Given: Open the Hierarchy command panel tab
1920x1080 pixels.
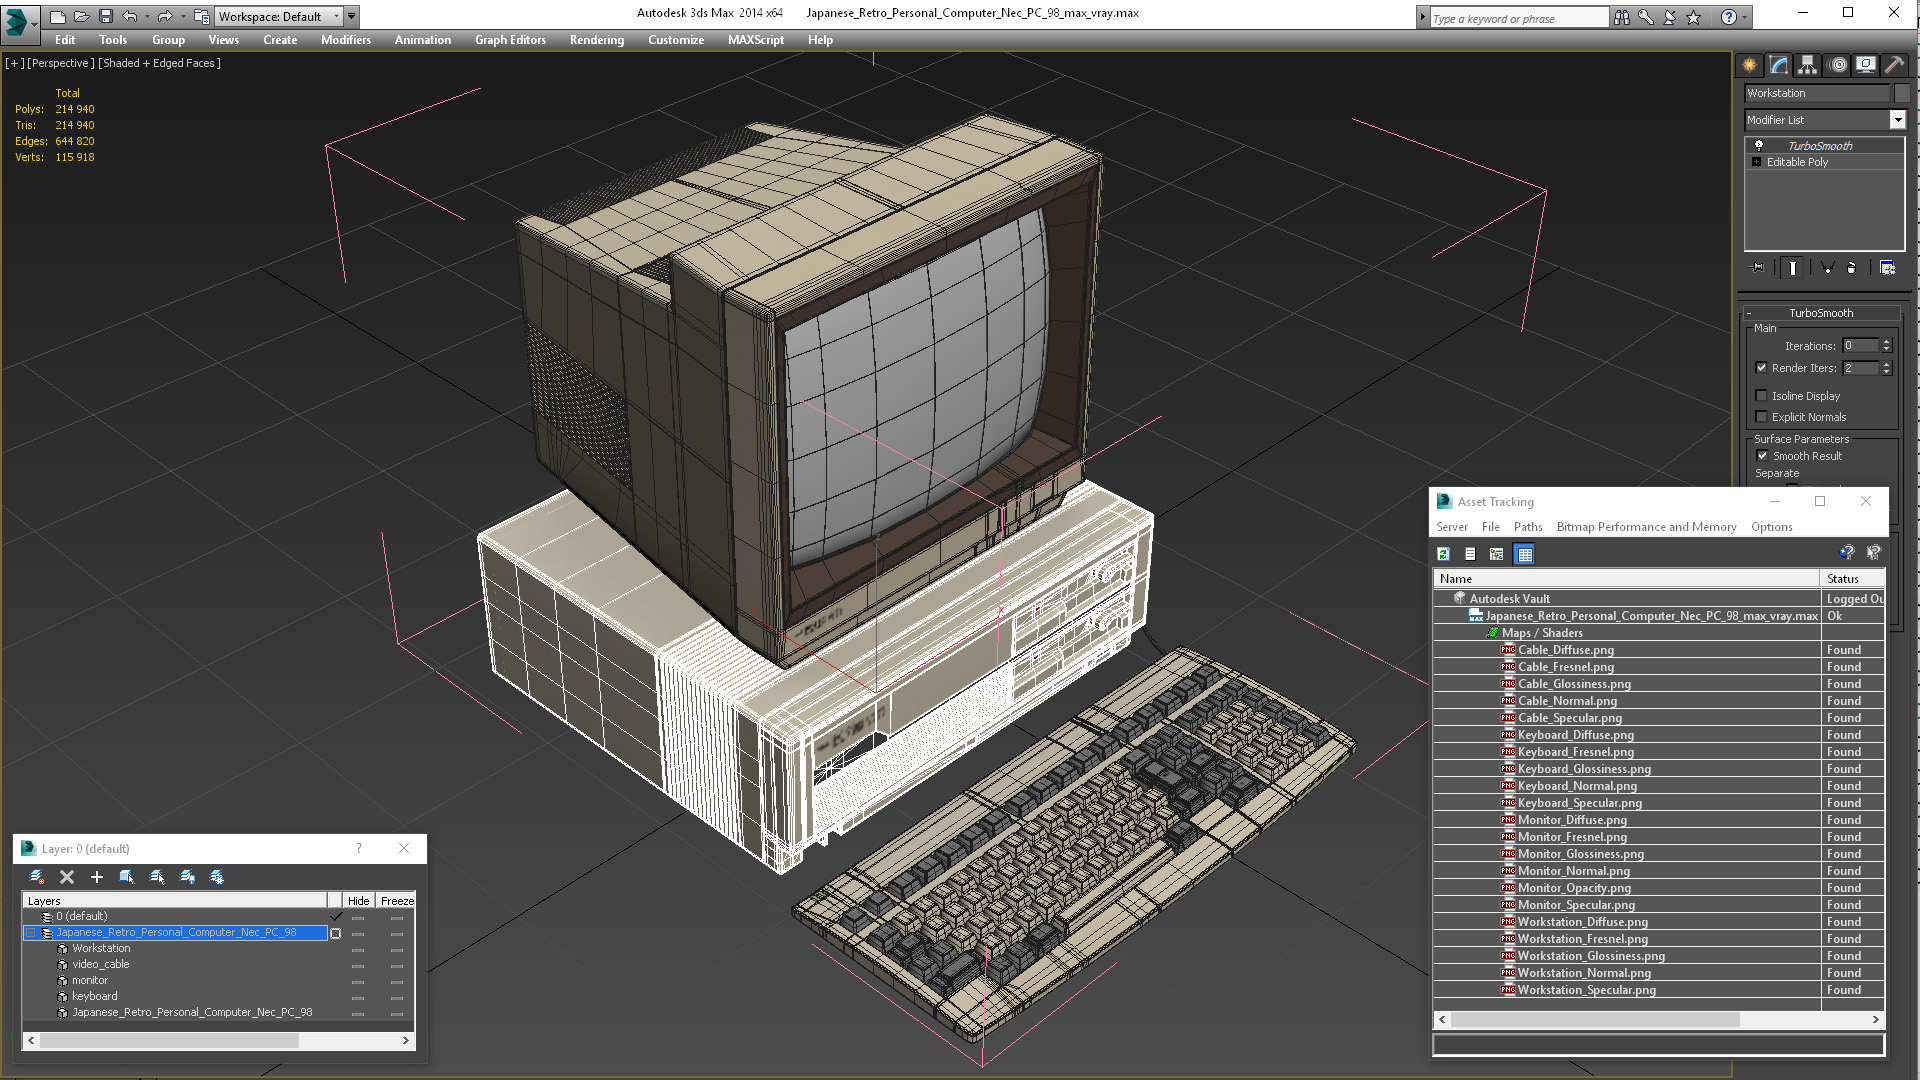Looking at the screenshot, I should [x=1807, y=65].
